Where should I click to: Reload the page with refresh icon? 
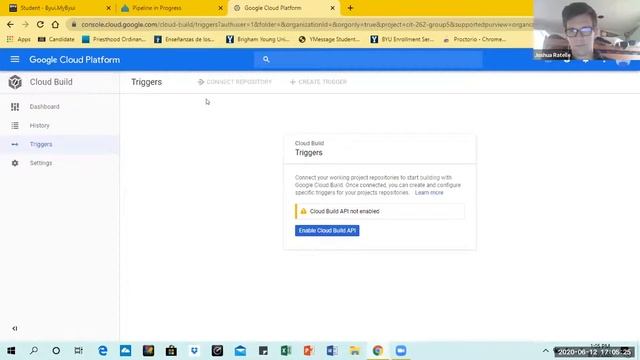40,24
